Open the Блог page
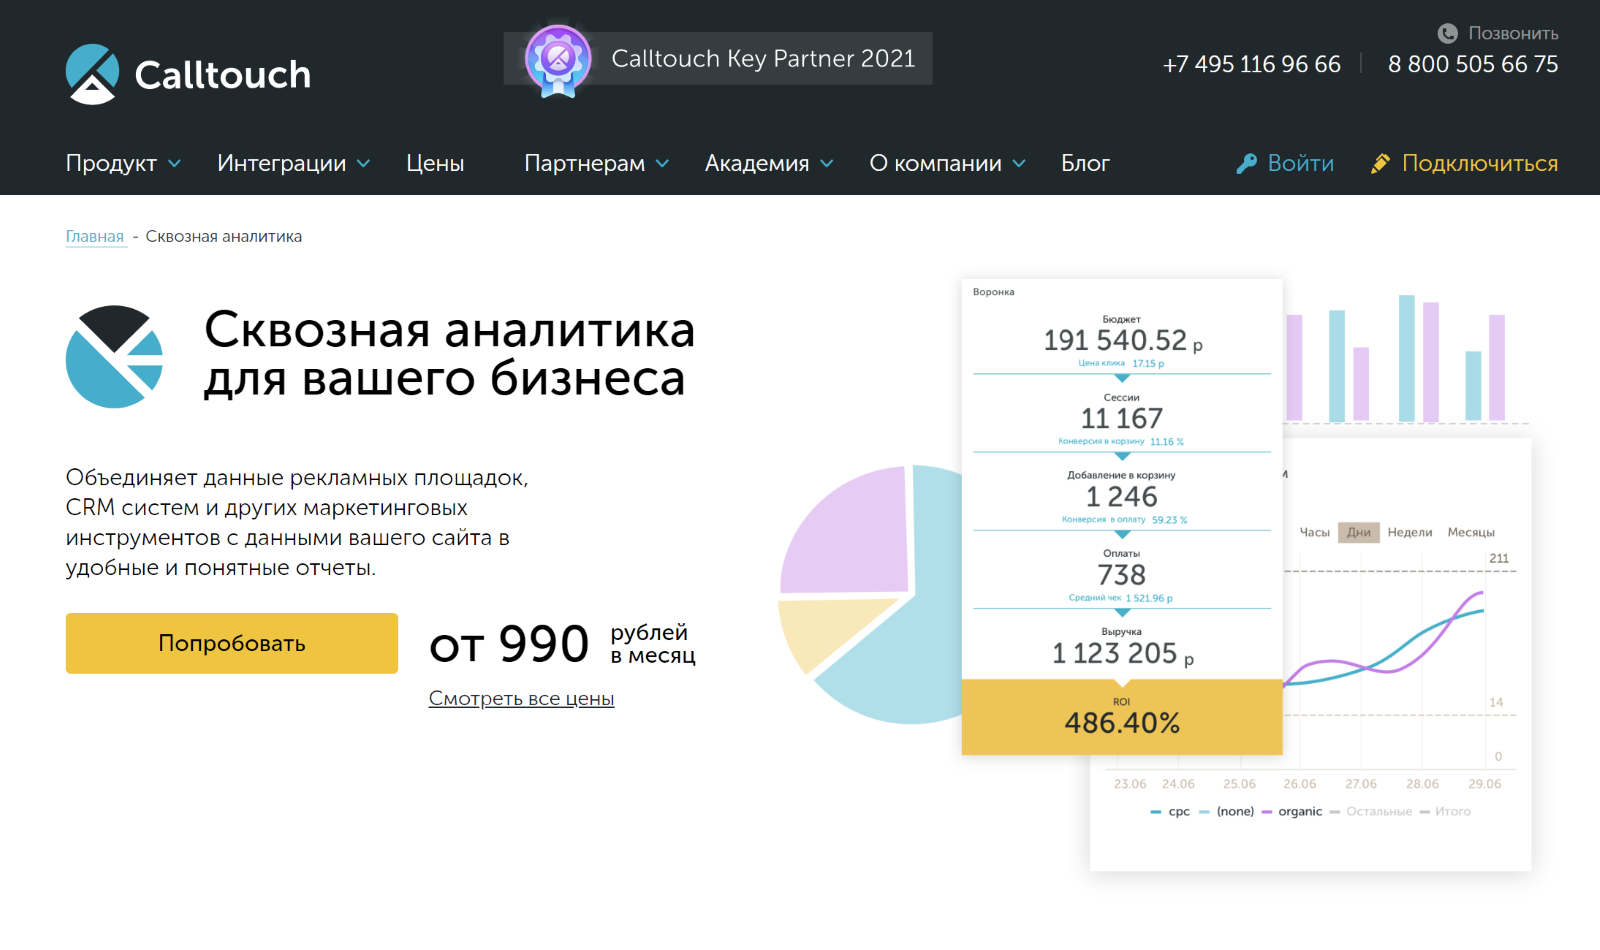This screenshot has height=950, width=1600. 1085,163
